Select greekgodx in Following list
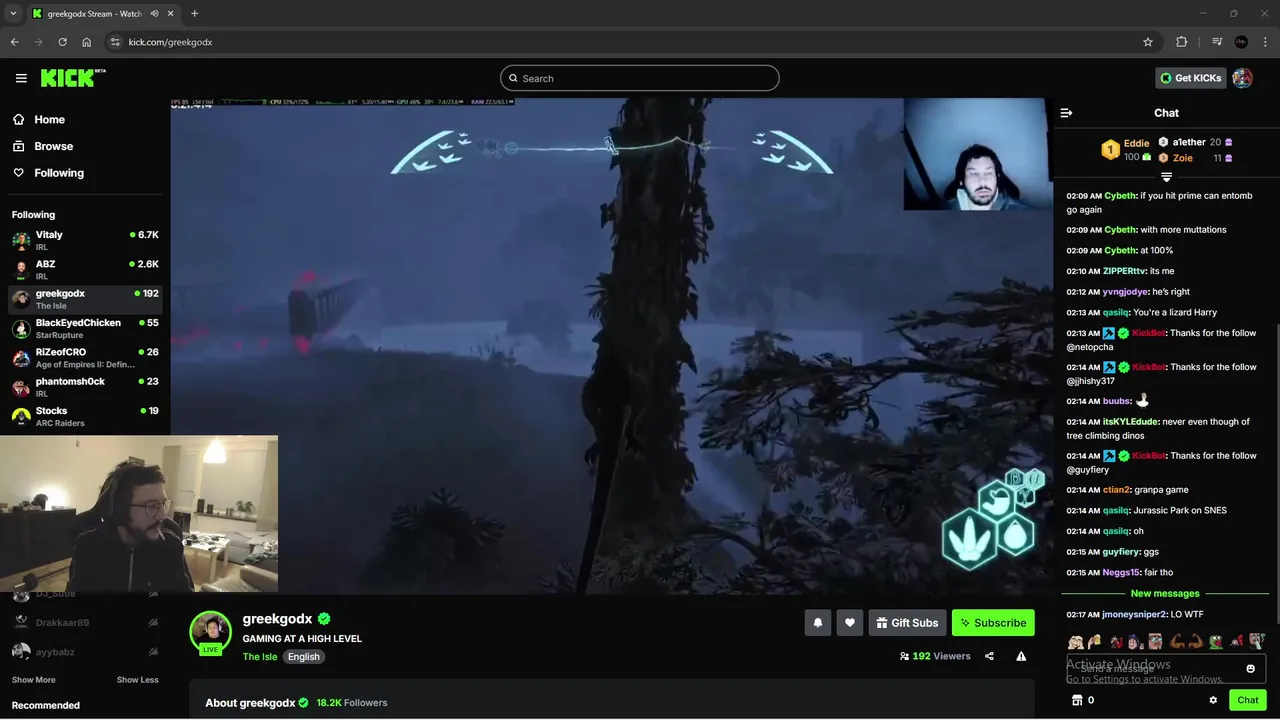The image size is (1280, 720). (85, 299)
